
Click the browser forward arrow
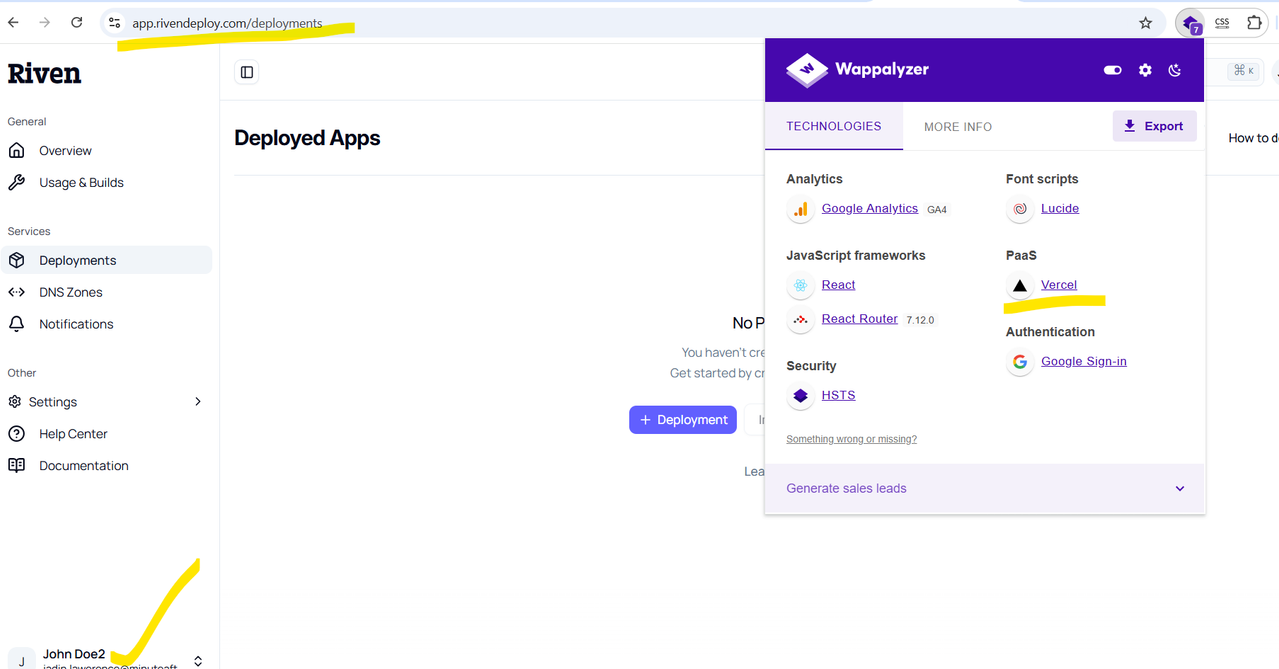(x=44, y=22)
